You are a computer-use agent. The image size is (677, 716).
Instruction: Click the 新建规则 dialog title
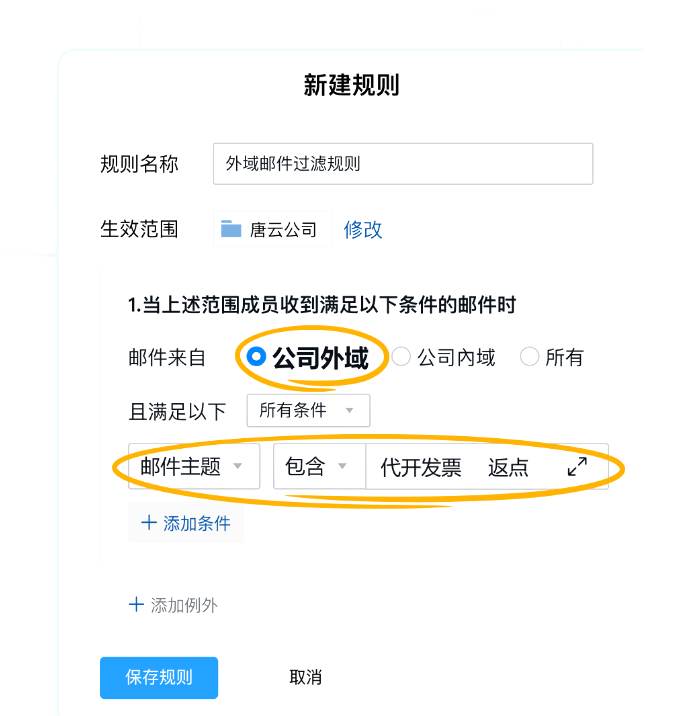click(351, 85)
